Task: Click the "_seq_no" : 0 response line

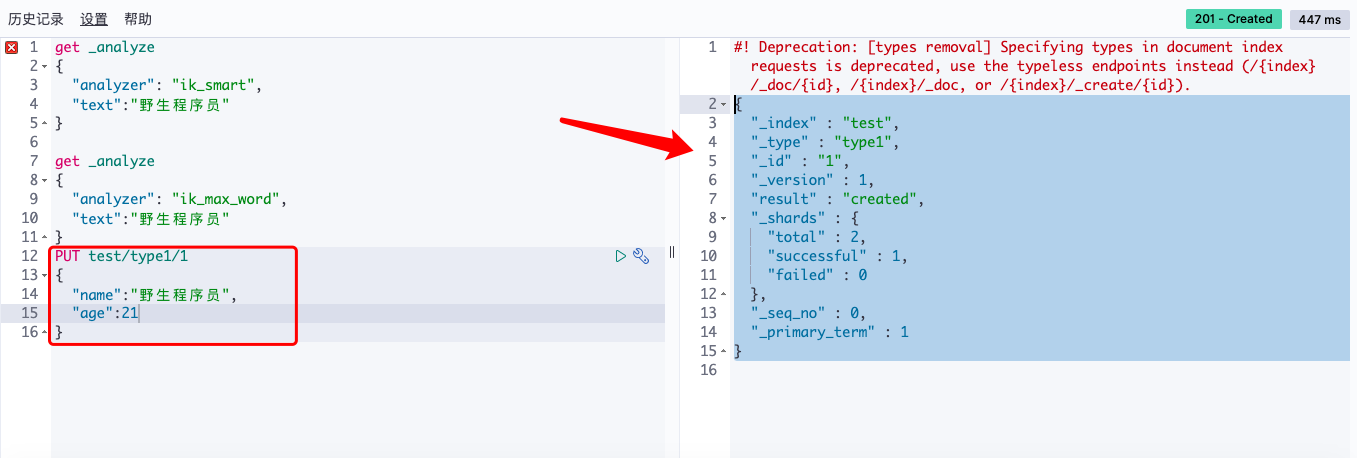Action: tap(809, 313)
